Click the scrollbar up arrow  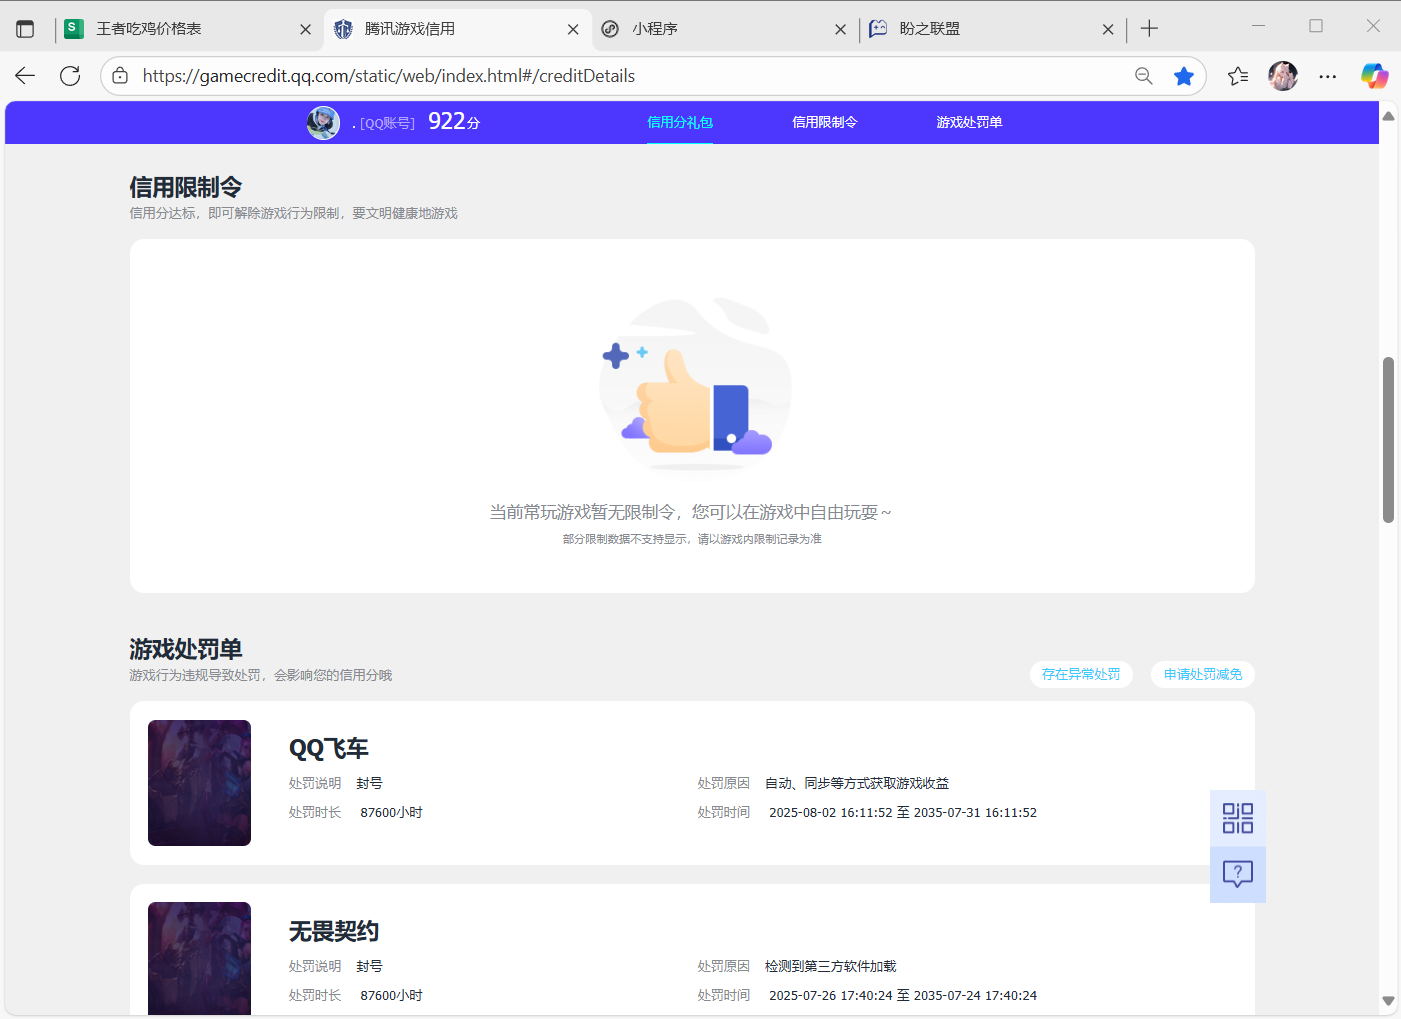pyautogui.click(x=1388, y=116)
